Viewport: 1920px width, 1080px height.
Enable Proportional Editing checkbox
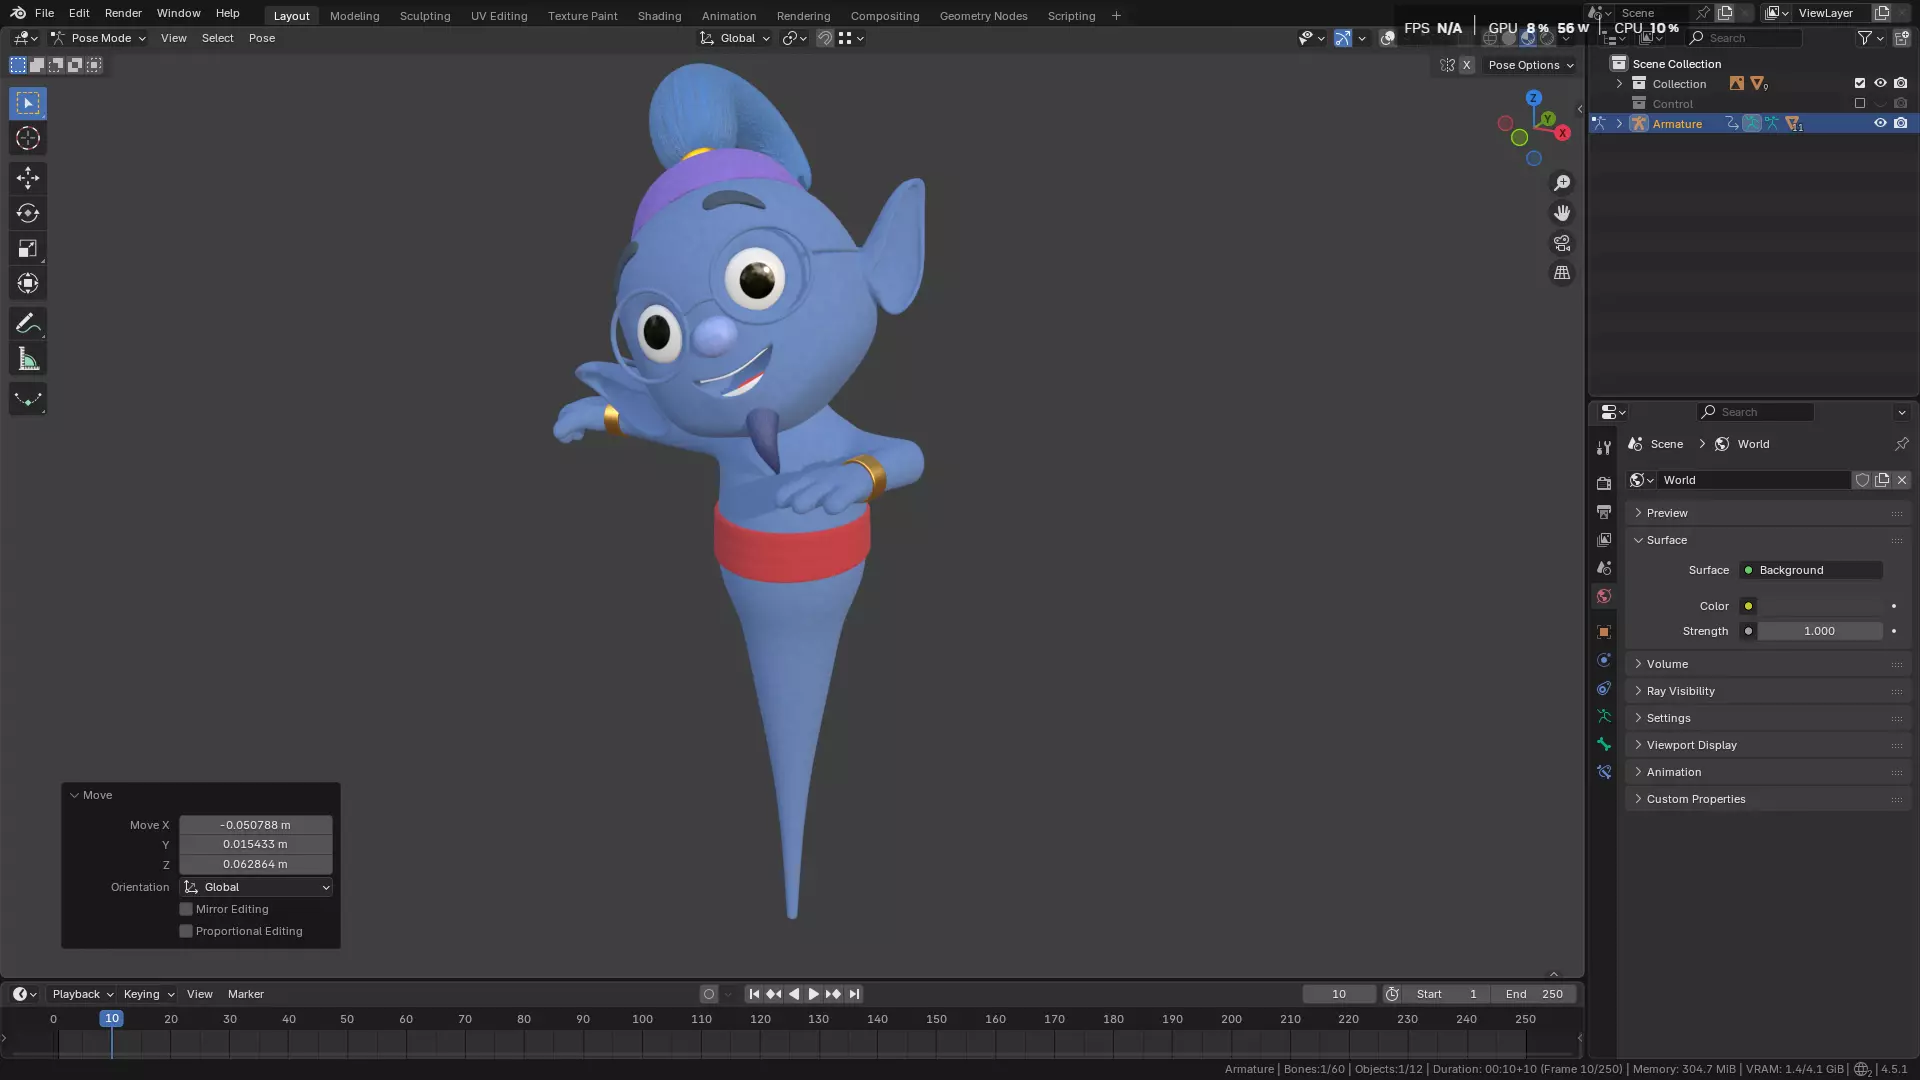(186, 931)
